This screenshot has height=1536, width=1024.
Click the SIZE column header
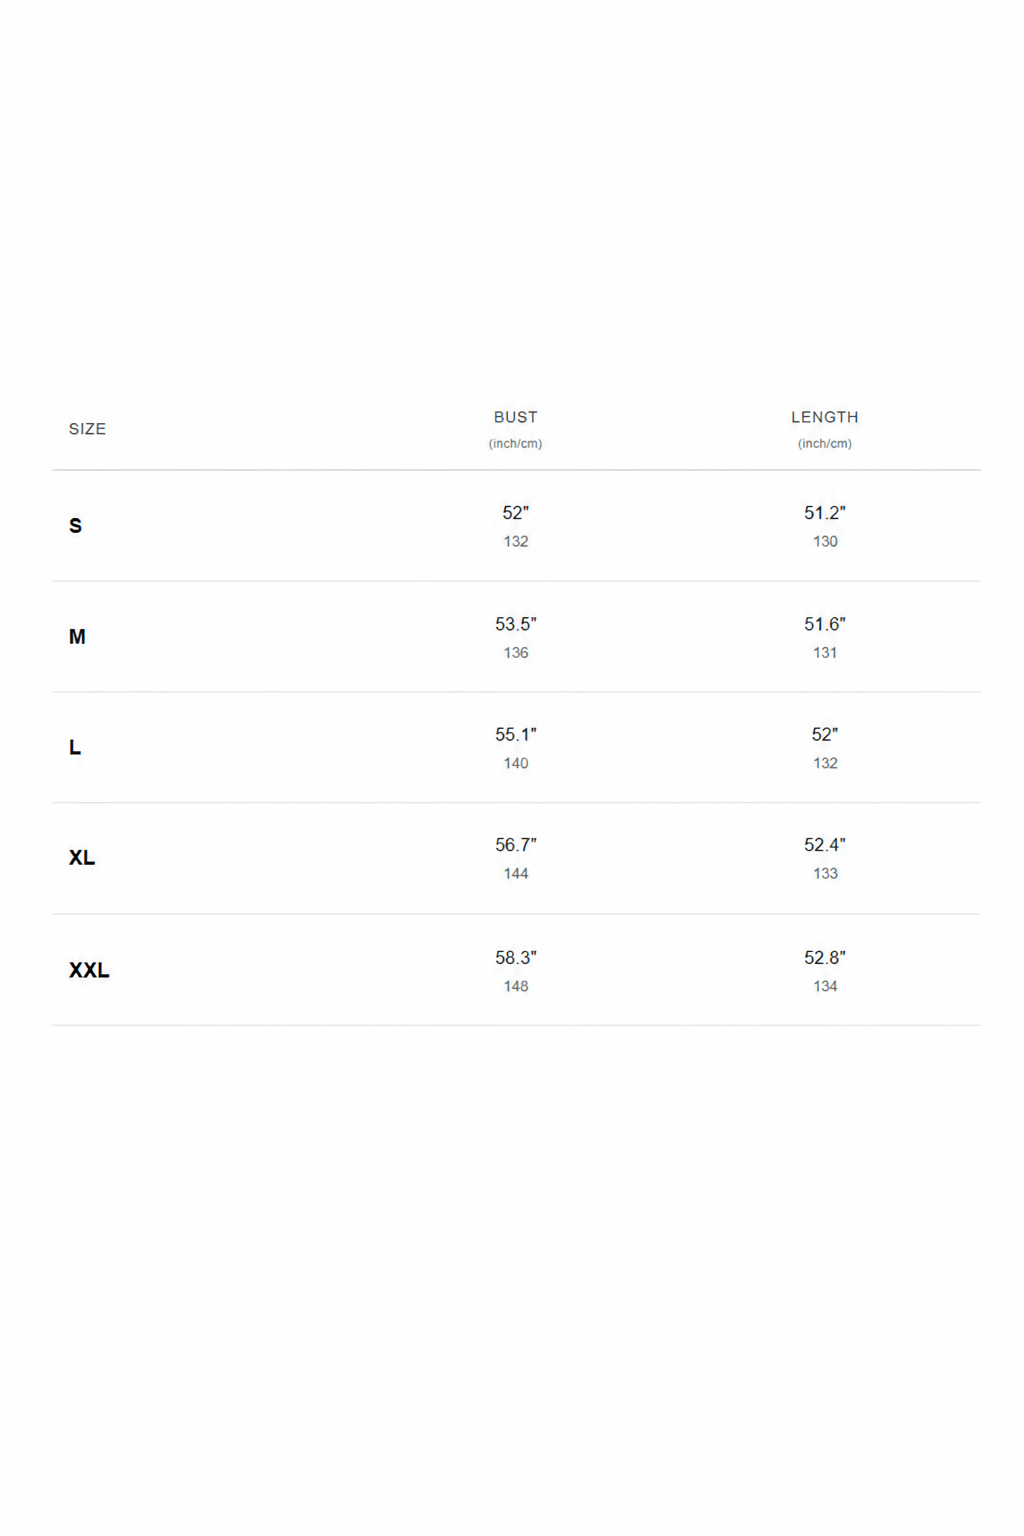coord(87,429)
